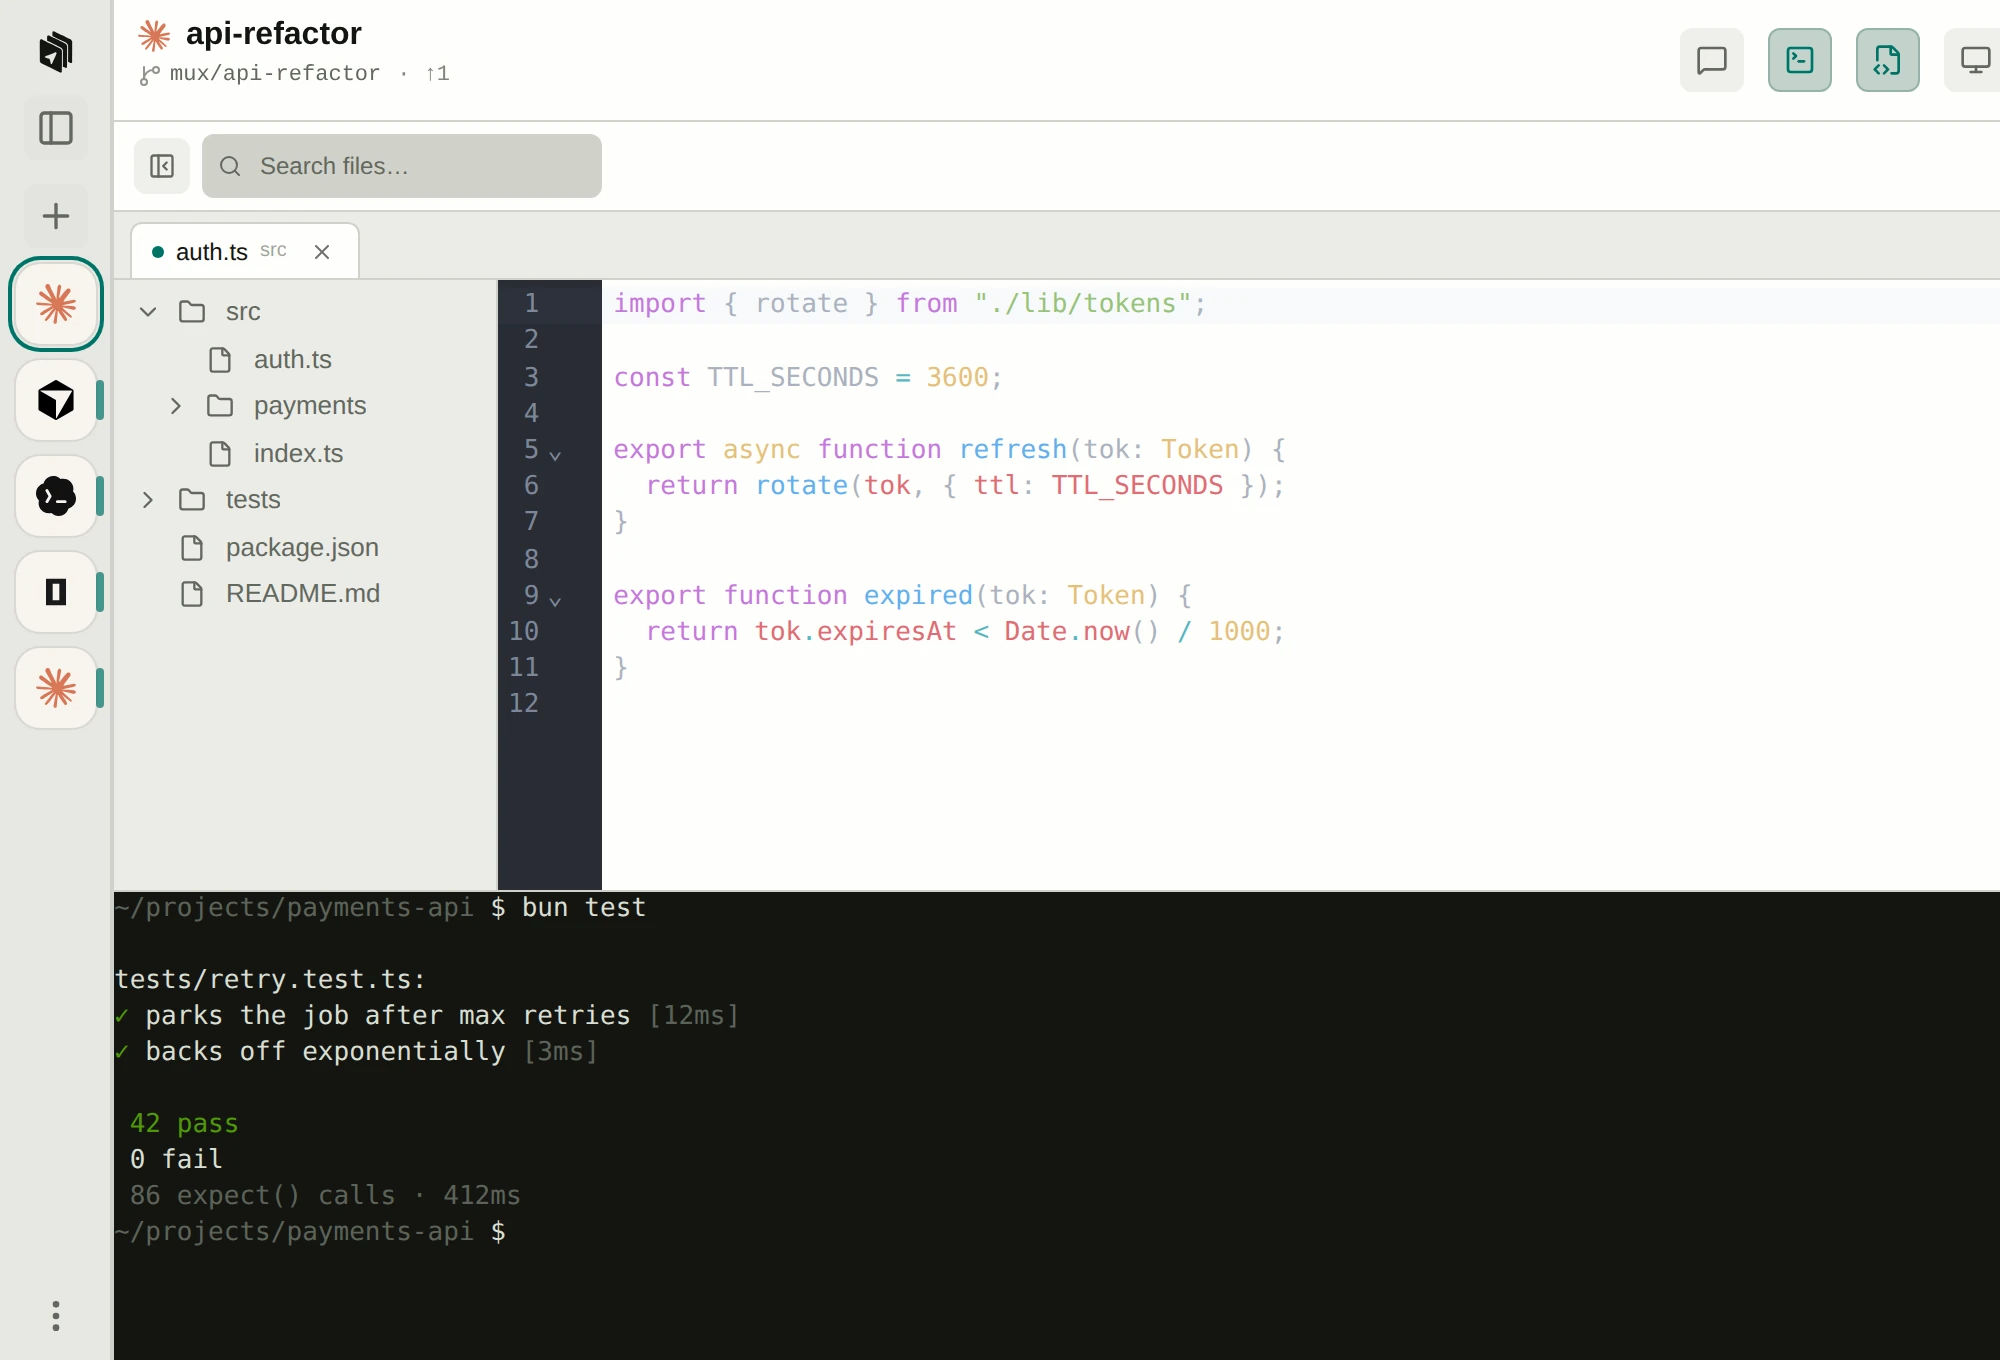
Task: Open the terminal-prompt flower workspace
Action: (x=56, y=496)
